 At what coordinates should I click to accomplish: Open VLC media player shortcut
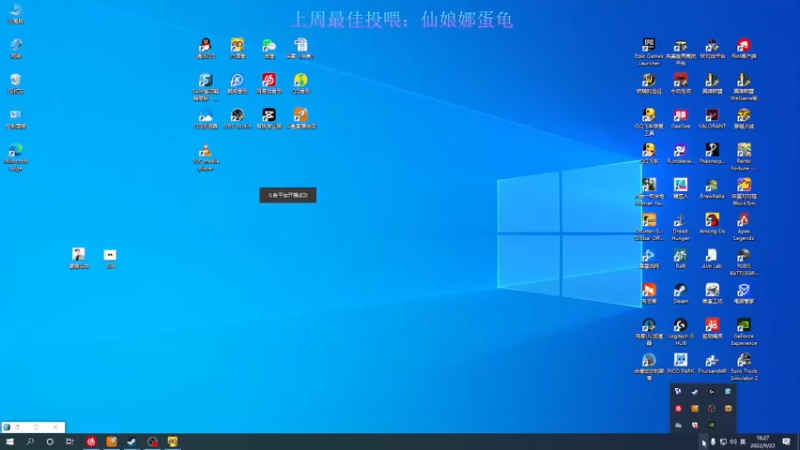[x=205, y=157]
